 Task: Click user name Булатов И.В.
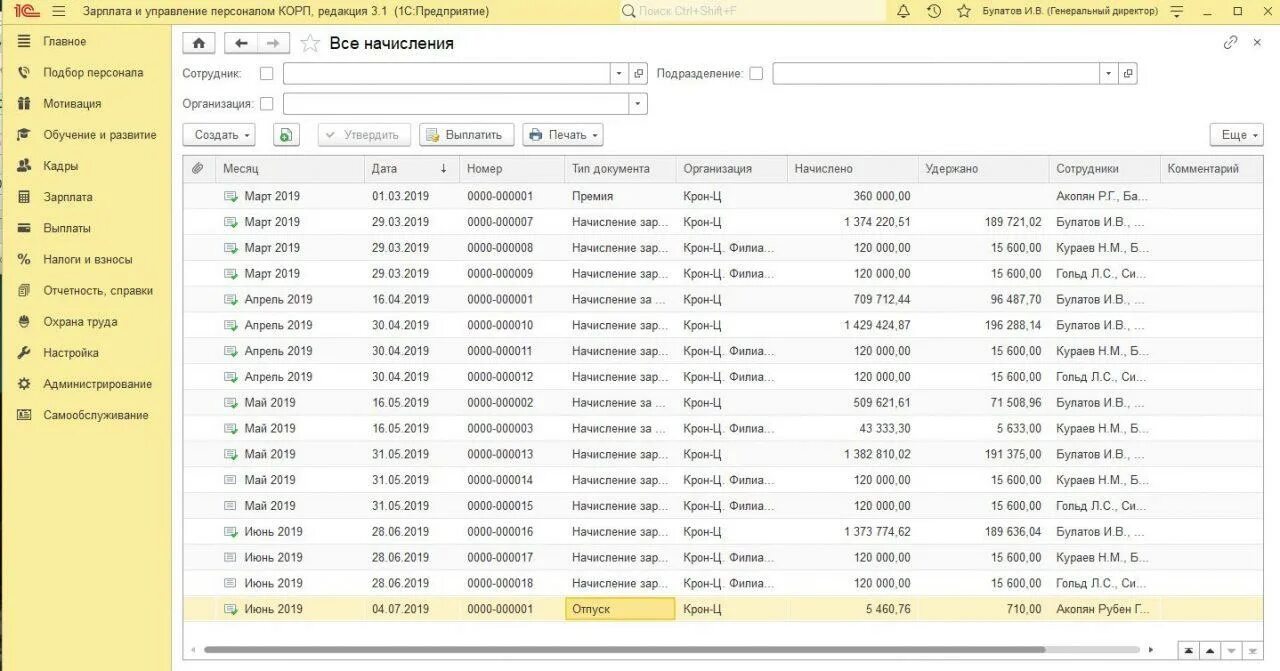[1070, 11]
